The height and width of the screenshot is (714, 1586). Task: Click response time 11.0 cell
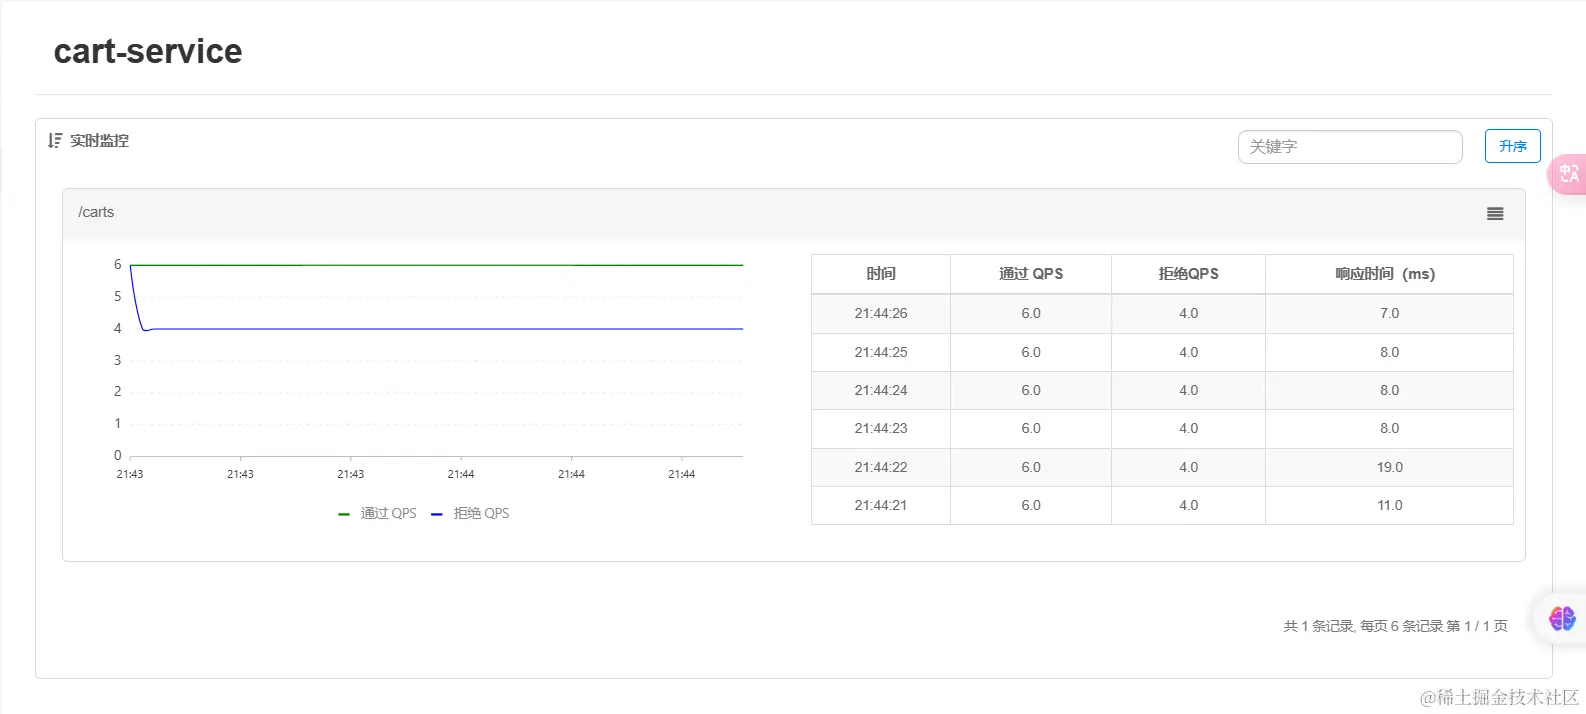[x=1389, y=505]
